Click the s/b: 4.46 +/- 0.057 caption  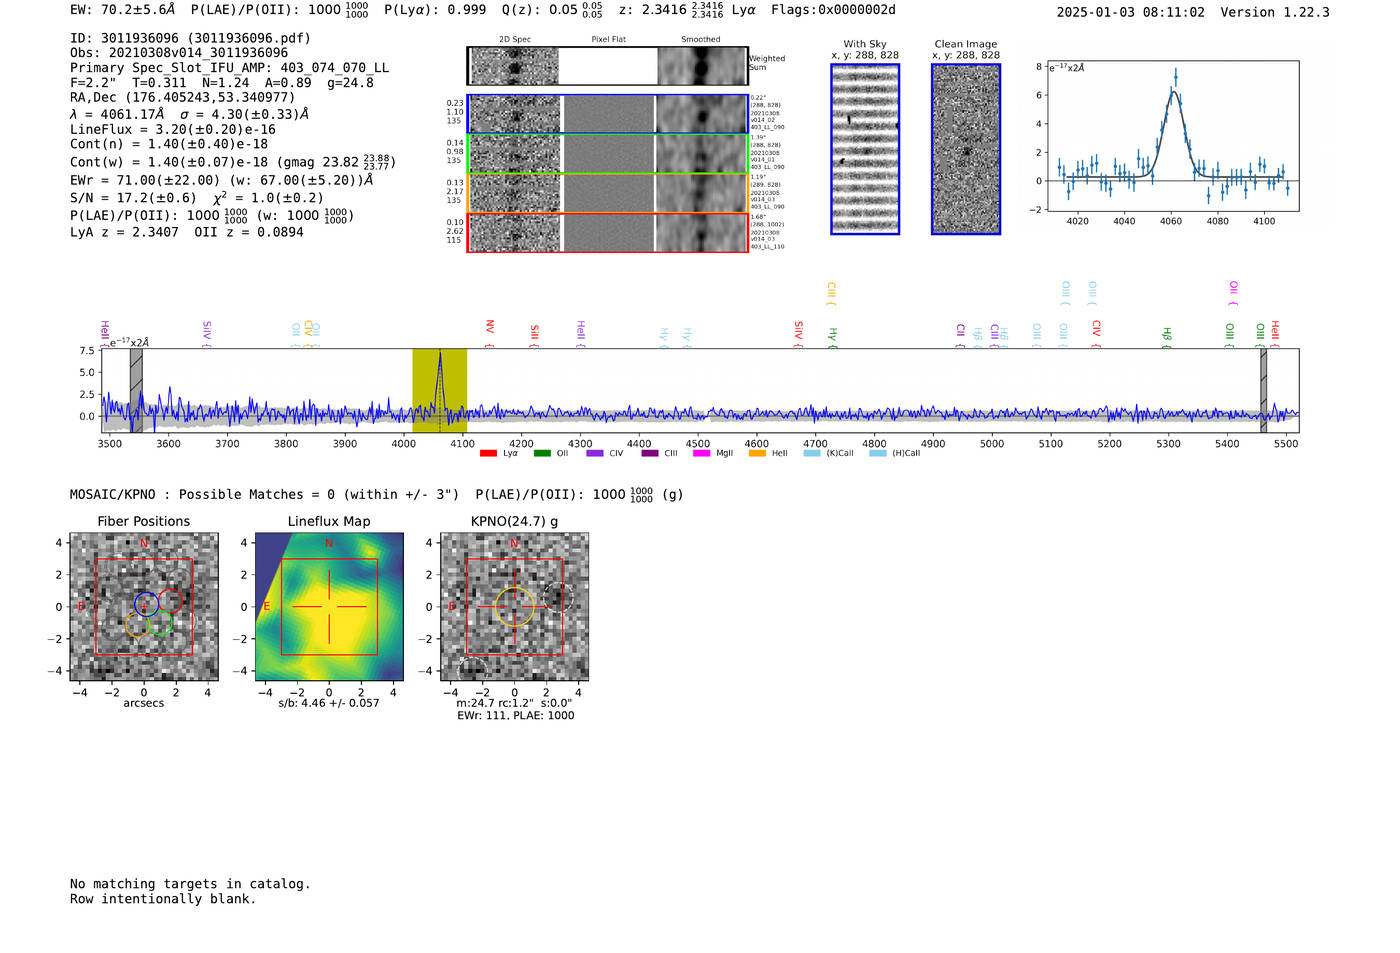point(329,703)
